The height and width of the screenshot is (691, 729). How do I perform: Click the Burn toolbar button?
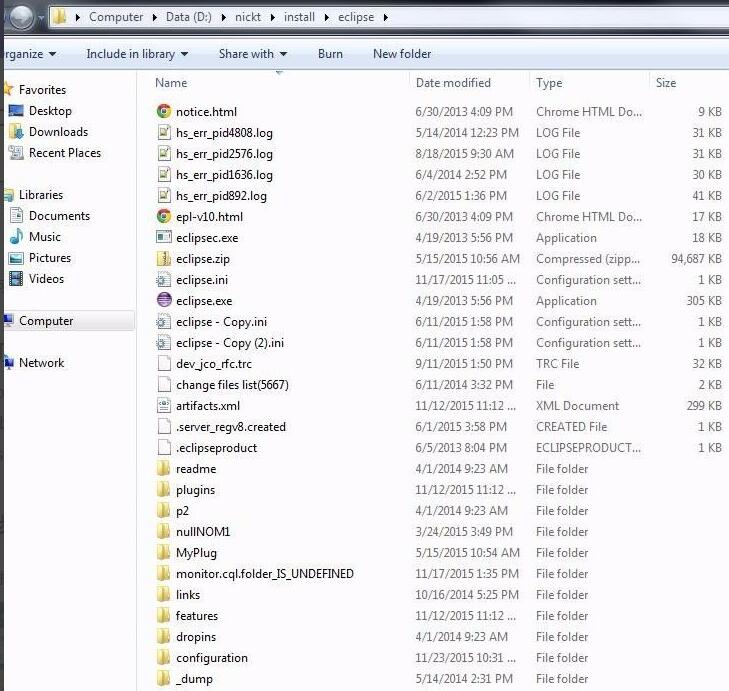330,54
